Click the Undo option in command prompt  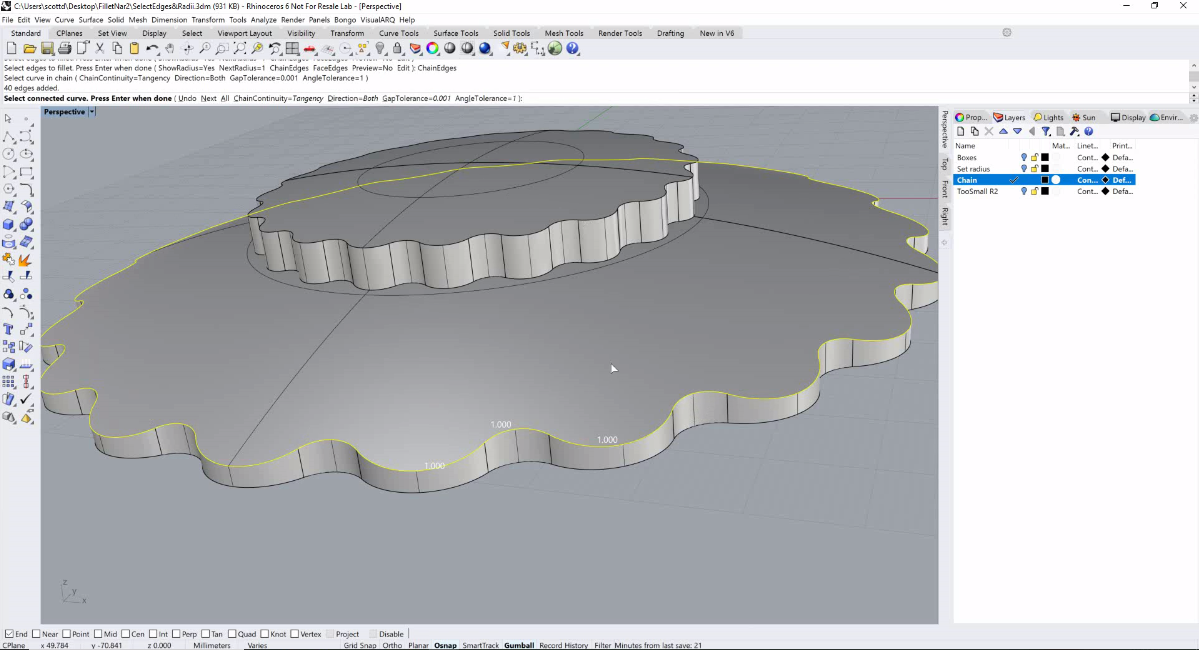[x=187, y=99]
